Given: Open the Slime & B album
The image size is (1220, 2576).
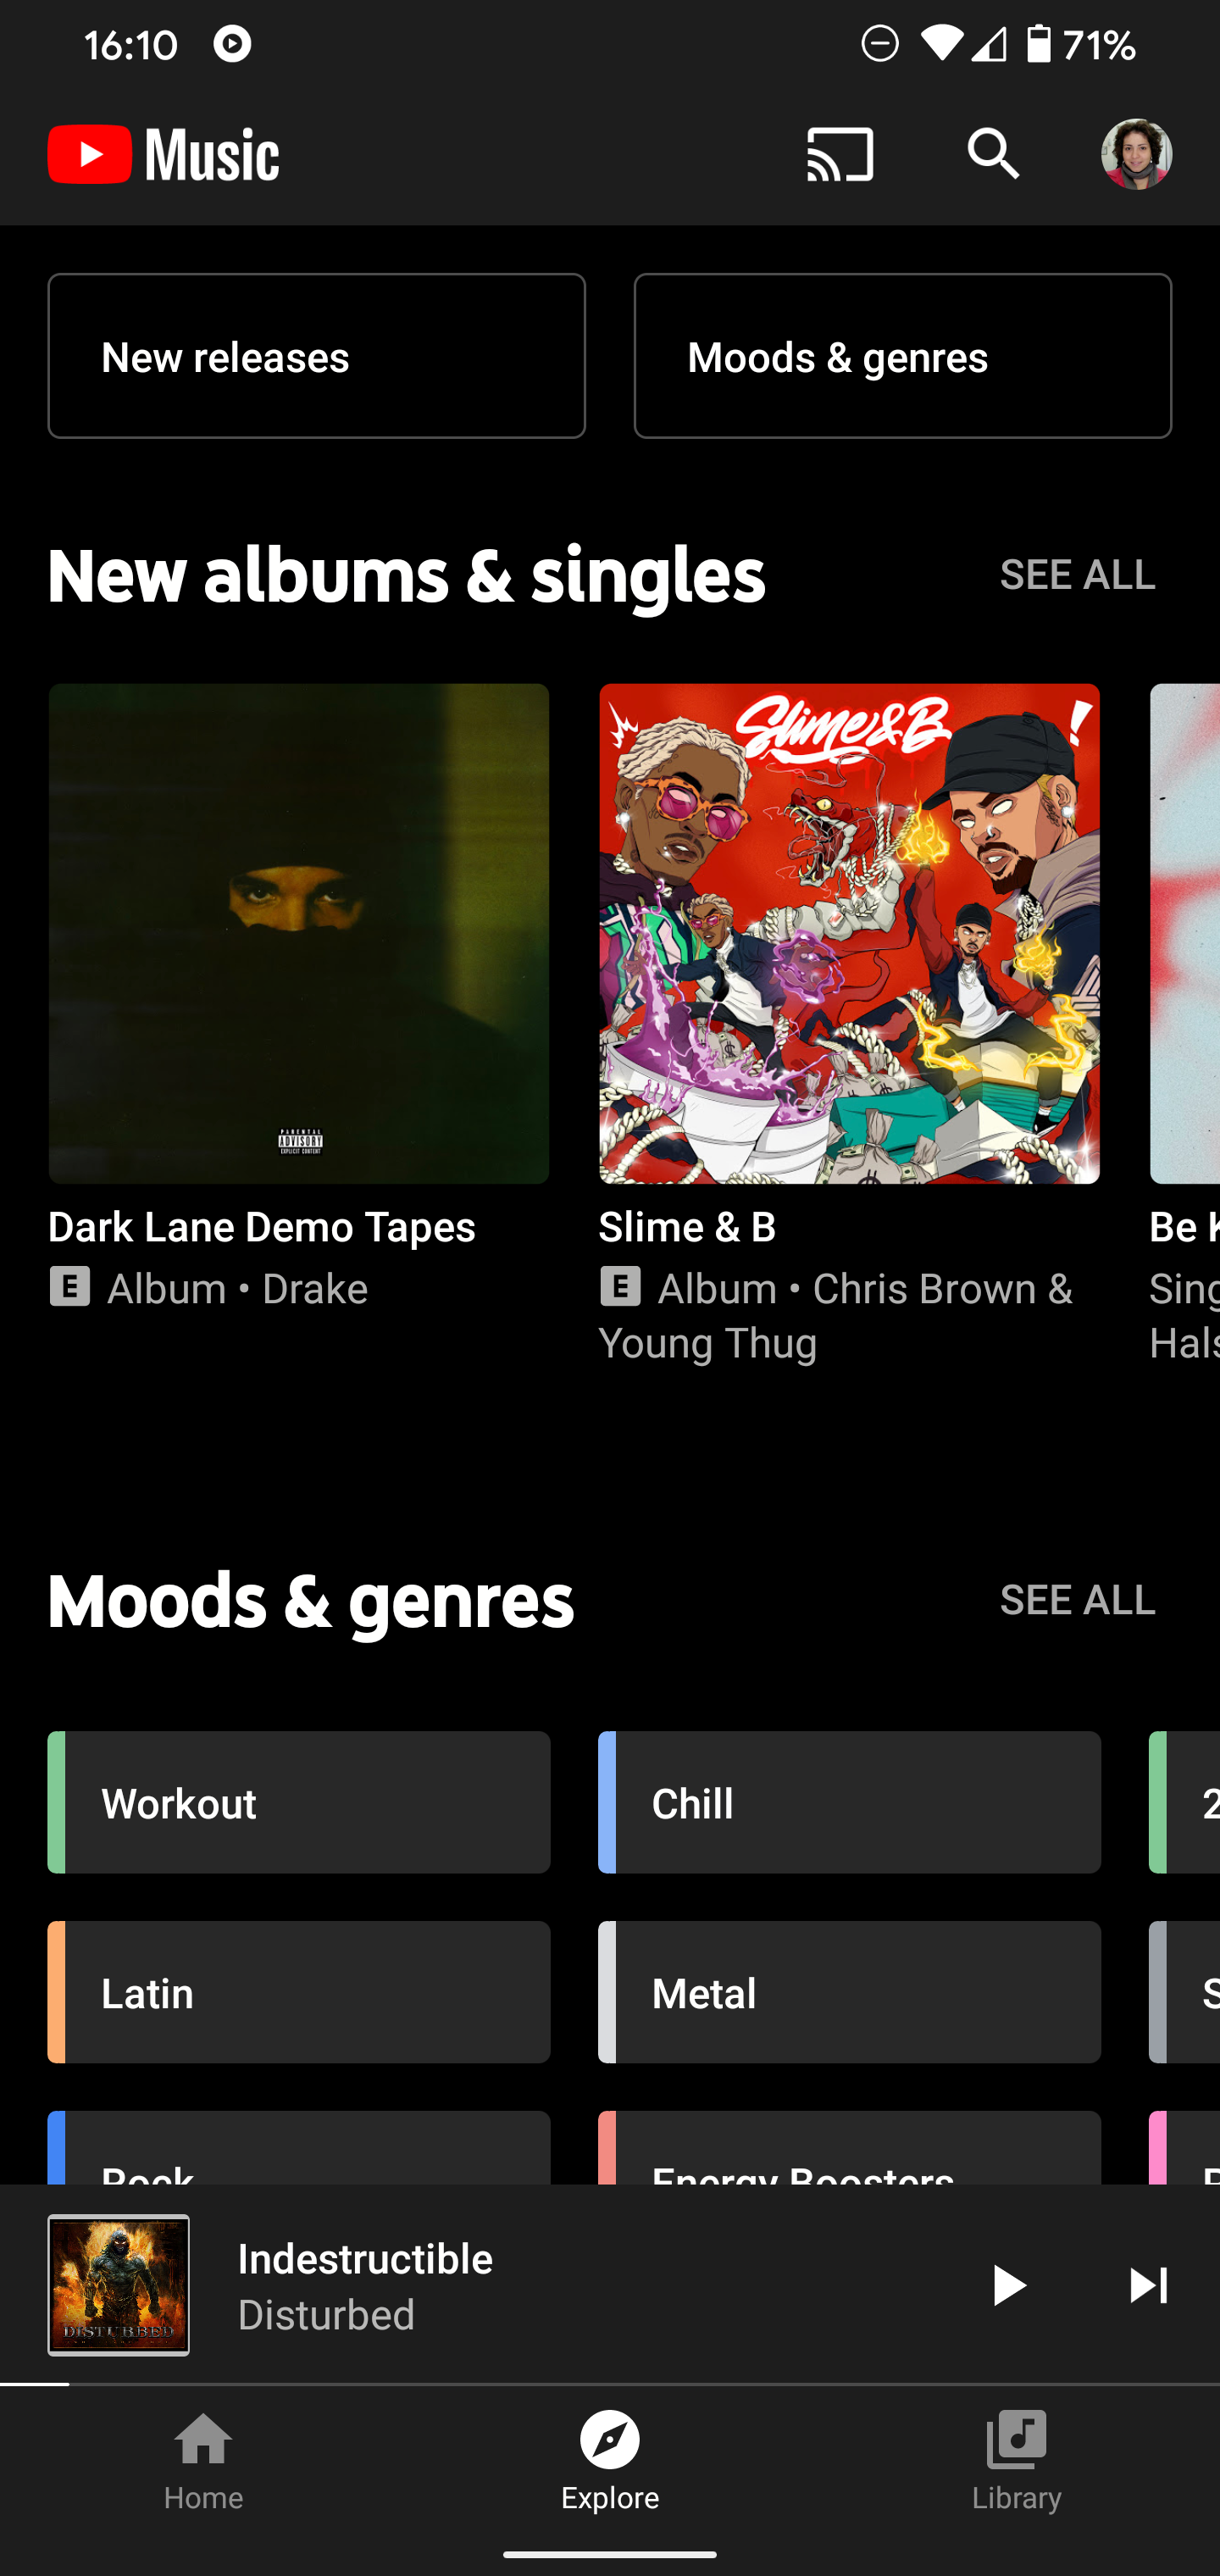Looking at the screenshot, I should pos(848,933).
